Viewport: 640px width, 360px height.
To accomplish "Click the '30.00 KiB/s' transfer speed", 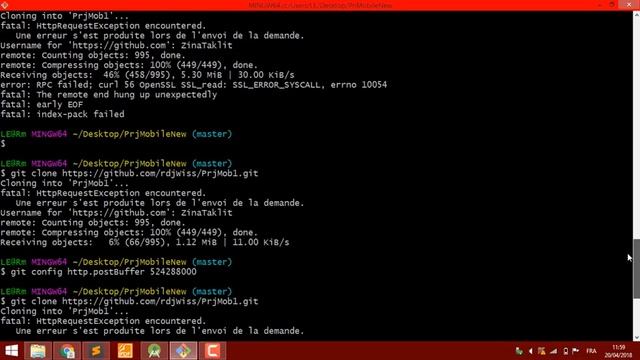I will click(x=266, y=75).
